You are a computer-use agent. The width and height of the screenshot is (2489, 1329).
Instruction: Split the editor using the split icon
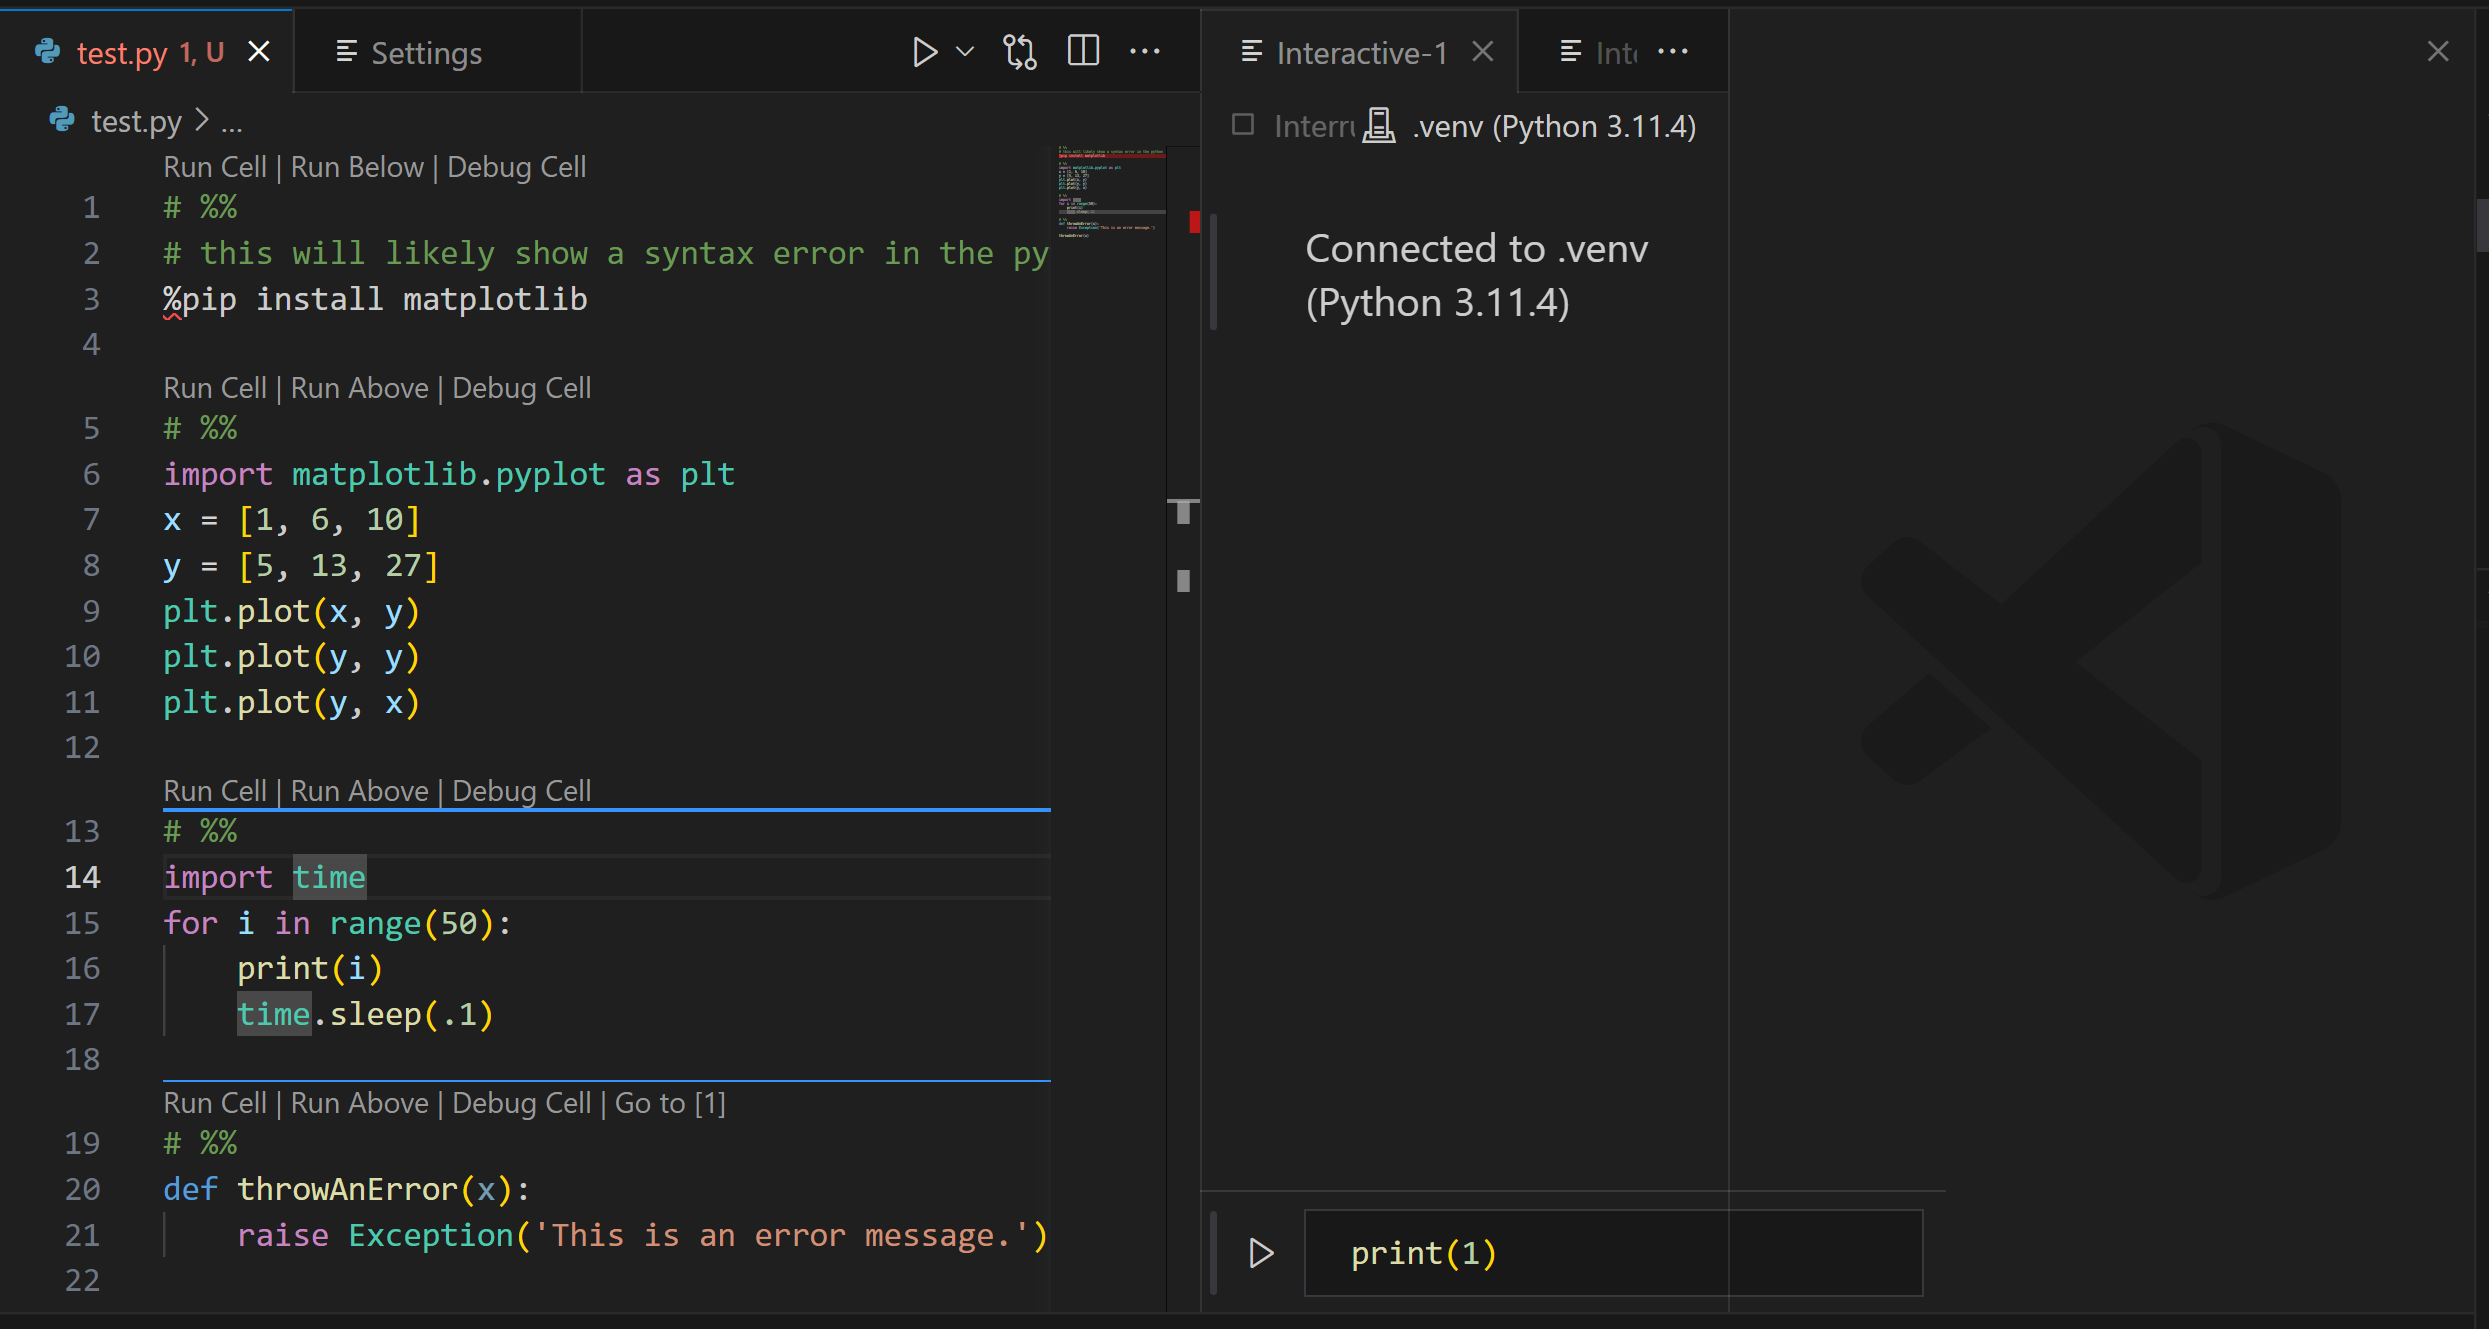(x=1083, y=51)
